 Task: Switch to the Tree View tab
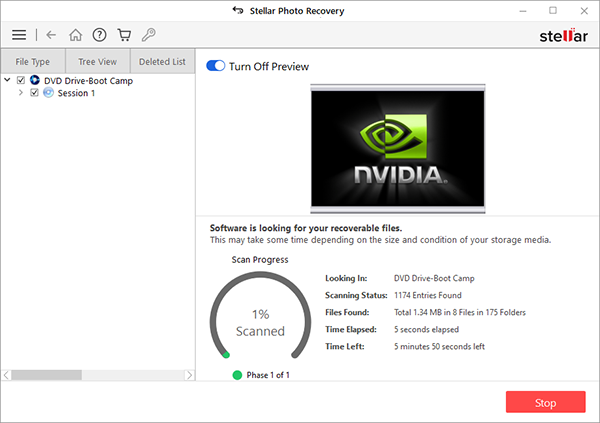(98, 61)
